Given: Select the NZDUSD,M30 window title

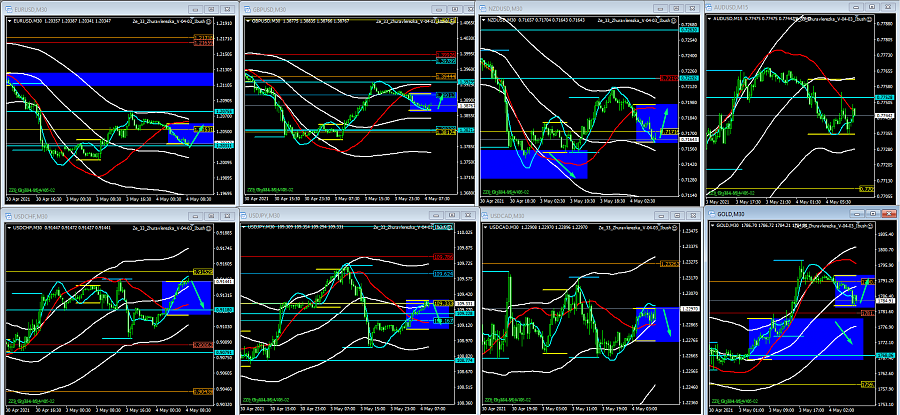Looking at the screenshot, I should 505,8.
